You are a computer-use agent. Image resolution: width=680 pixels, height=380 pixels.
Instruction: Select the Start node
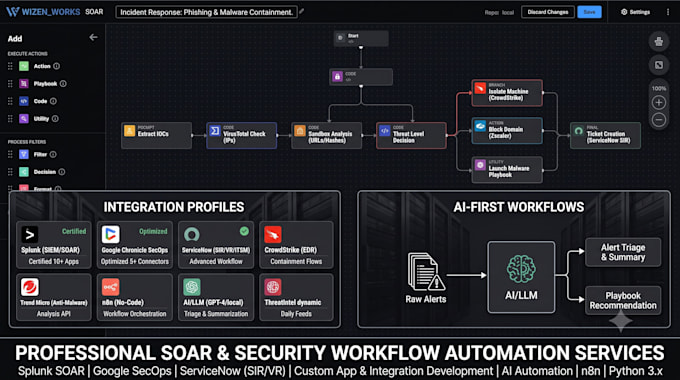coord(361,39)
